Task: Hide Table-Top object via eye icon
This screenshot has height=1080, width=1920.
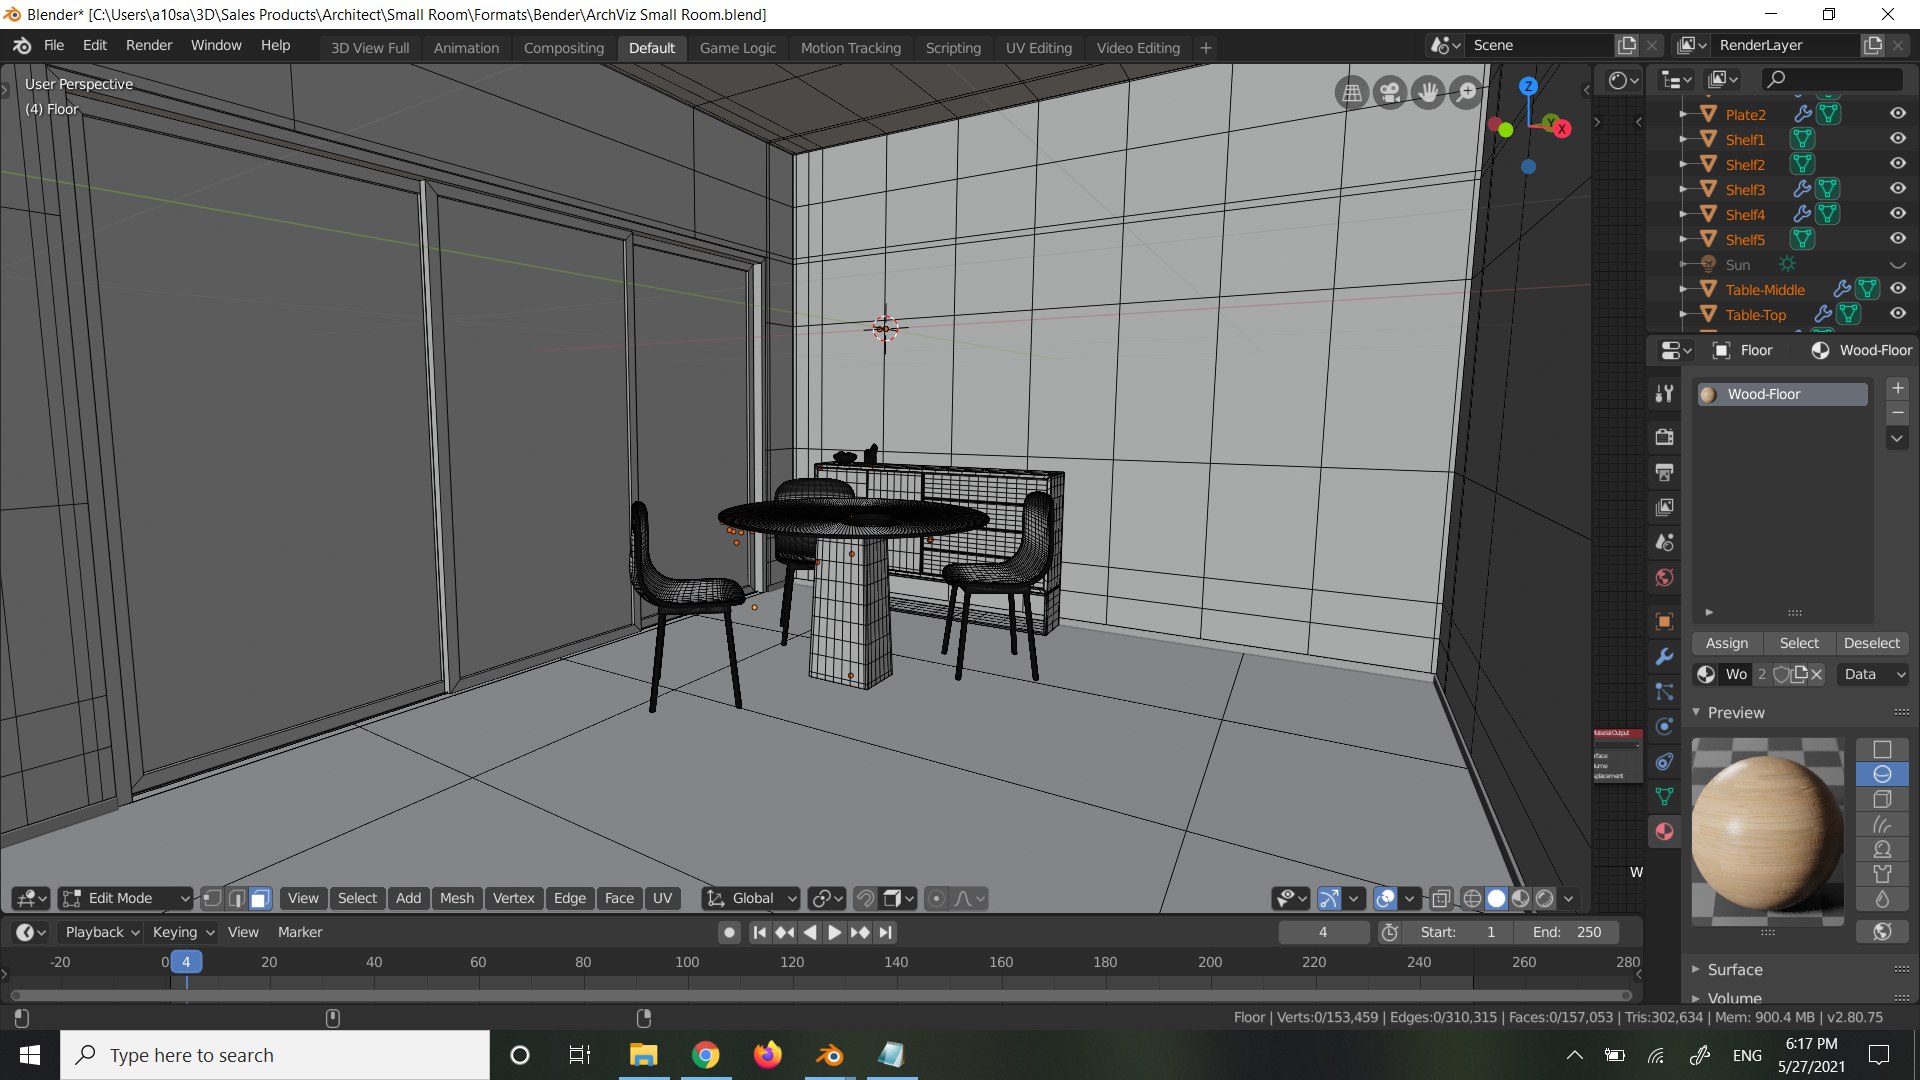Action: 1897,314
